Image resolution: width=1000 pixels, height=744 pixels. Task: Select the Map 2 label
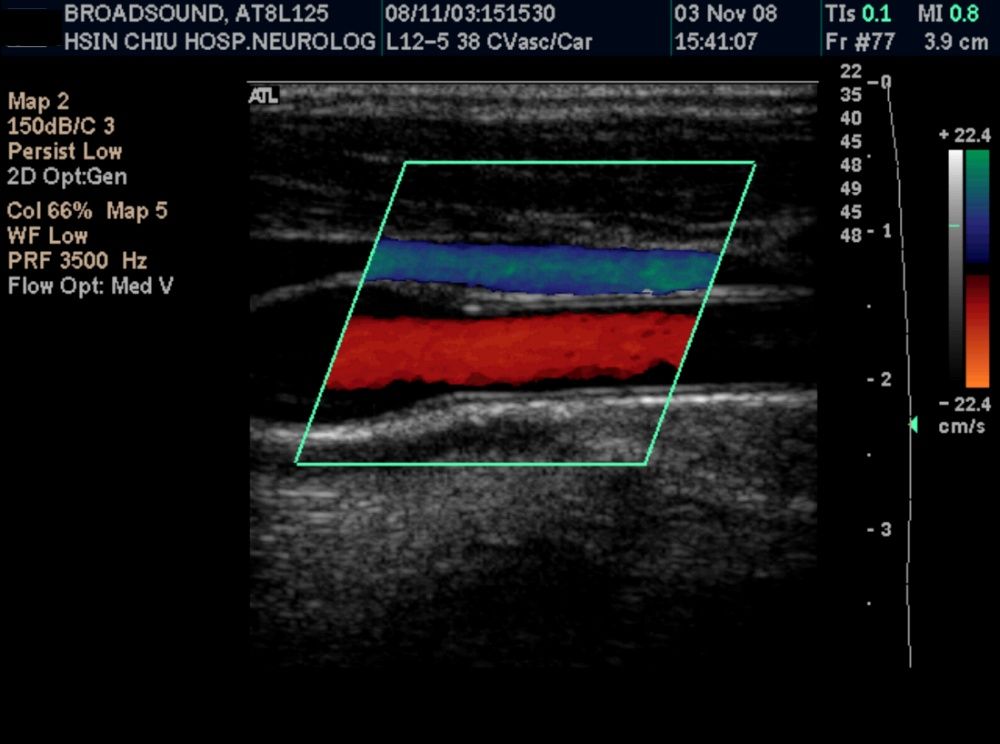38,102
